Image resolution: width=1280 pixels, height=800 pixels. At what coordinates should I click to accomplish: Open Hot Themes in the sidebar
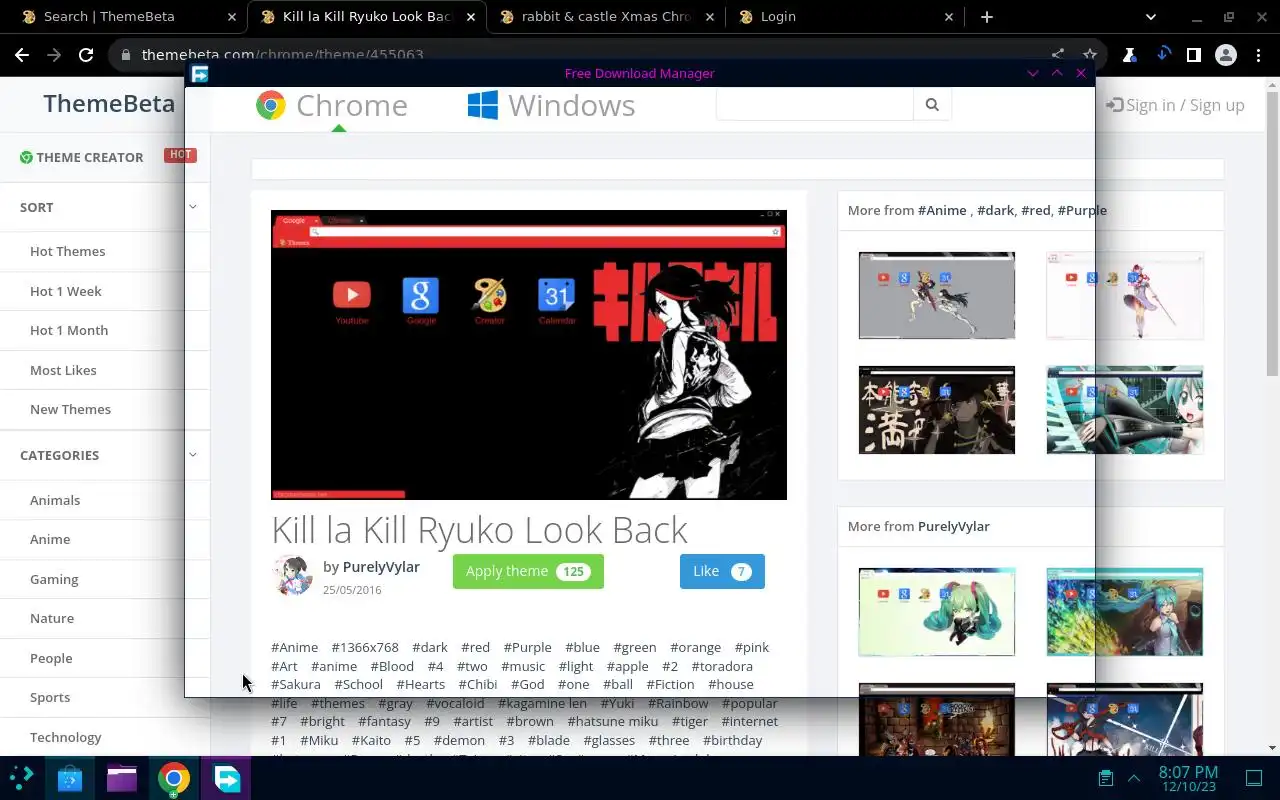coord(67,251)
